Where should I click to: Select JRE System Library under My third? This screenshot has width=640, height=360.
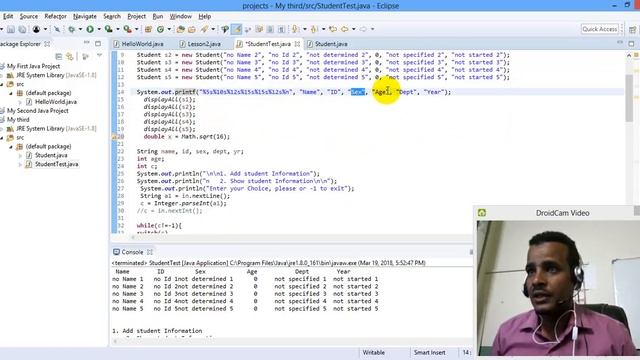[x=56, y=129]
